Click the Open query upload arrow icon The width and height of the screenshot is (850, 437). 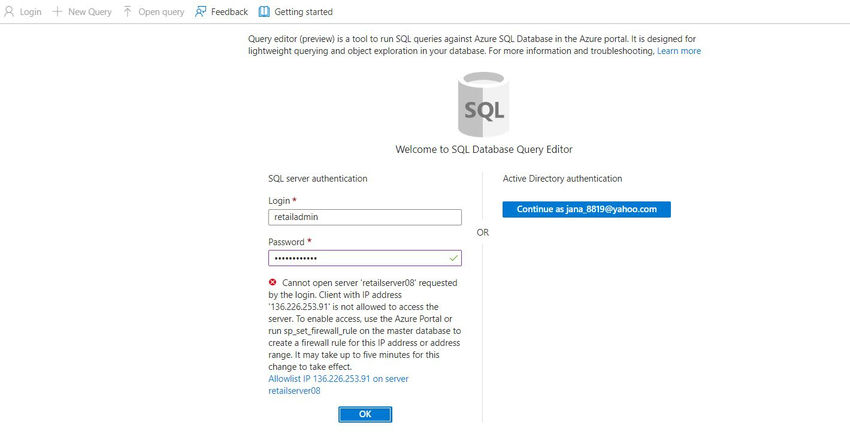(127, 11)
